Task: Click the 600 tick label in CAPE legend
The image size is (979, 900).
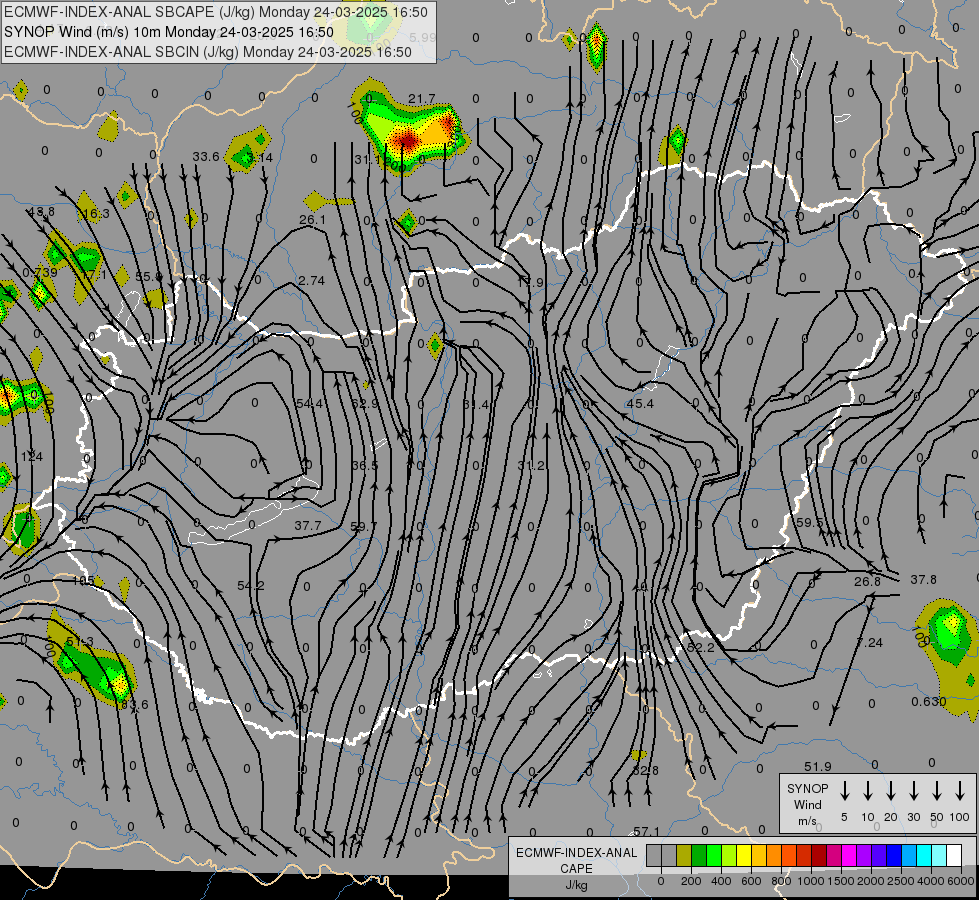Action: tap(751, 881)
